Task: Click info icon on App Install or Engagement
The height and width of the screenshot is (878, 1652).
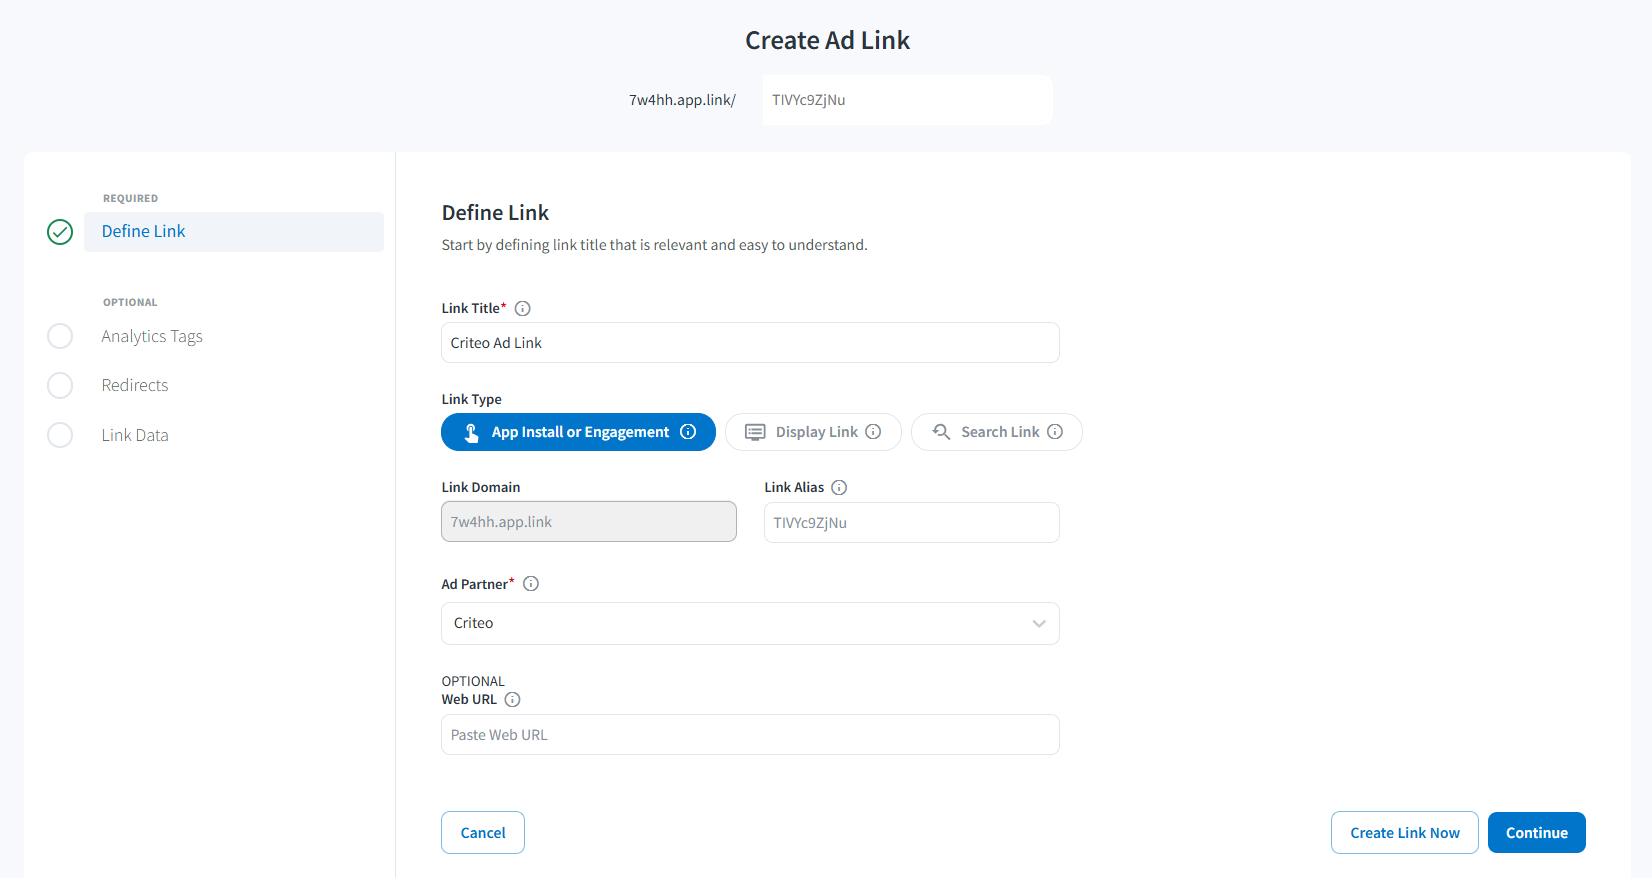Action: (688, 431)
